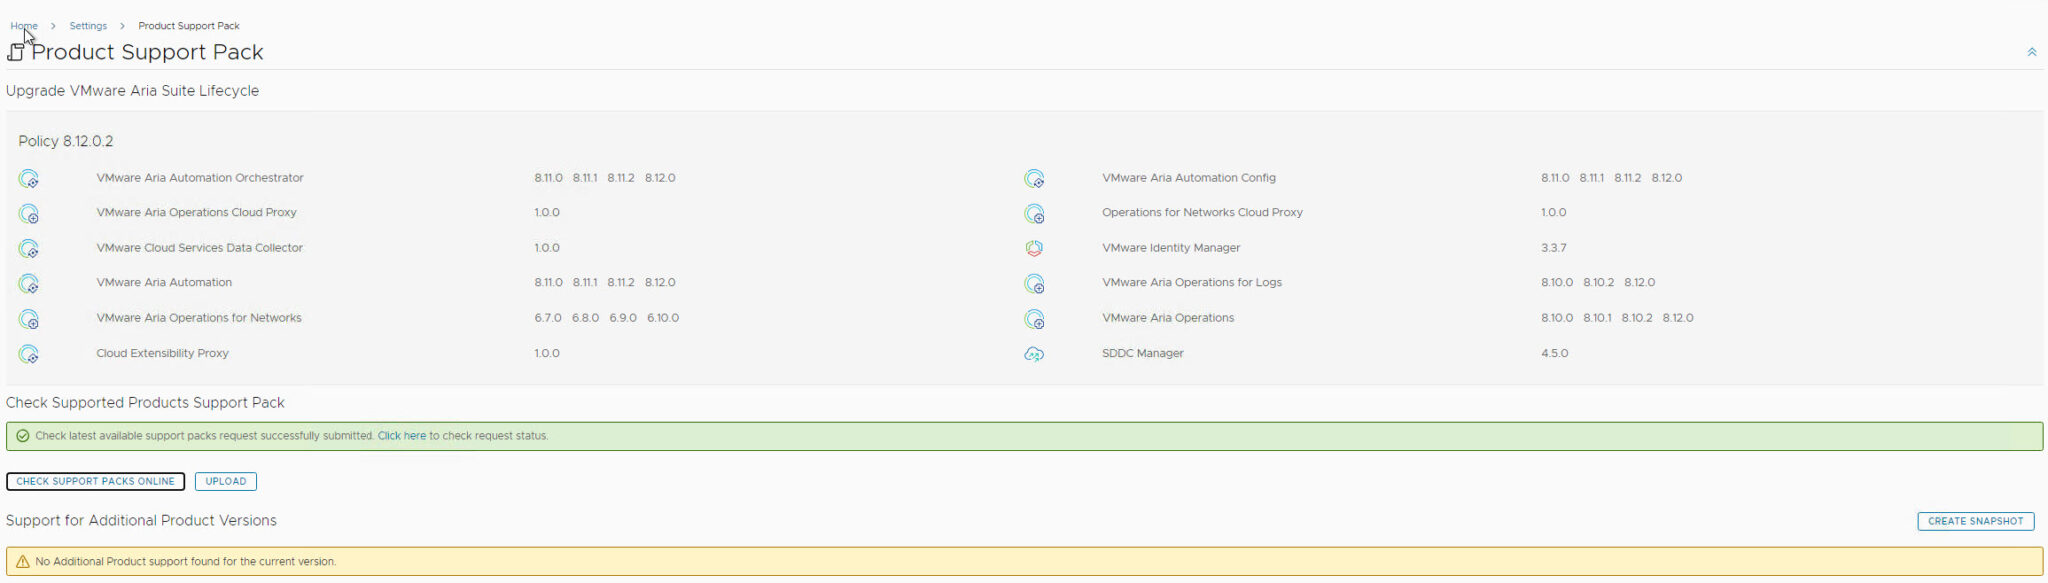This screenshot has height=583, width=2048.
Task: Click the Operations for Networks Cloud Proxy label
Action: click(1202, 212)
